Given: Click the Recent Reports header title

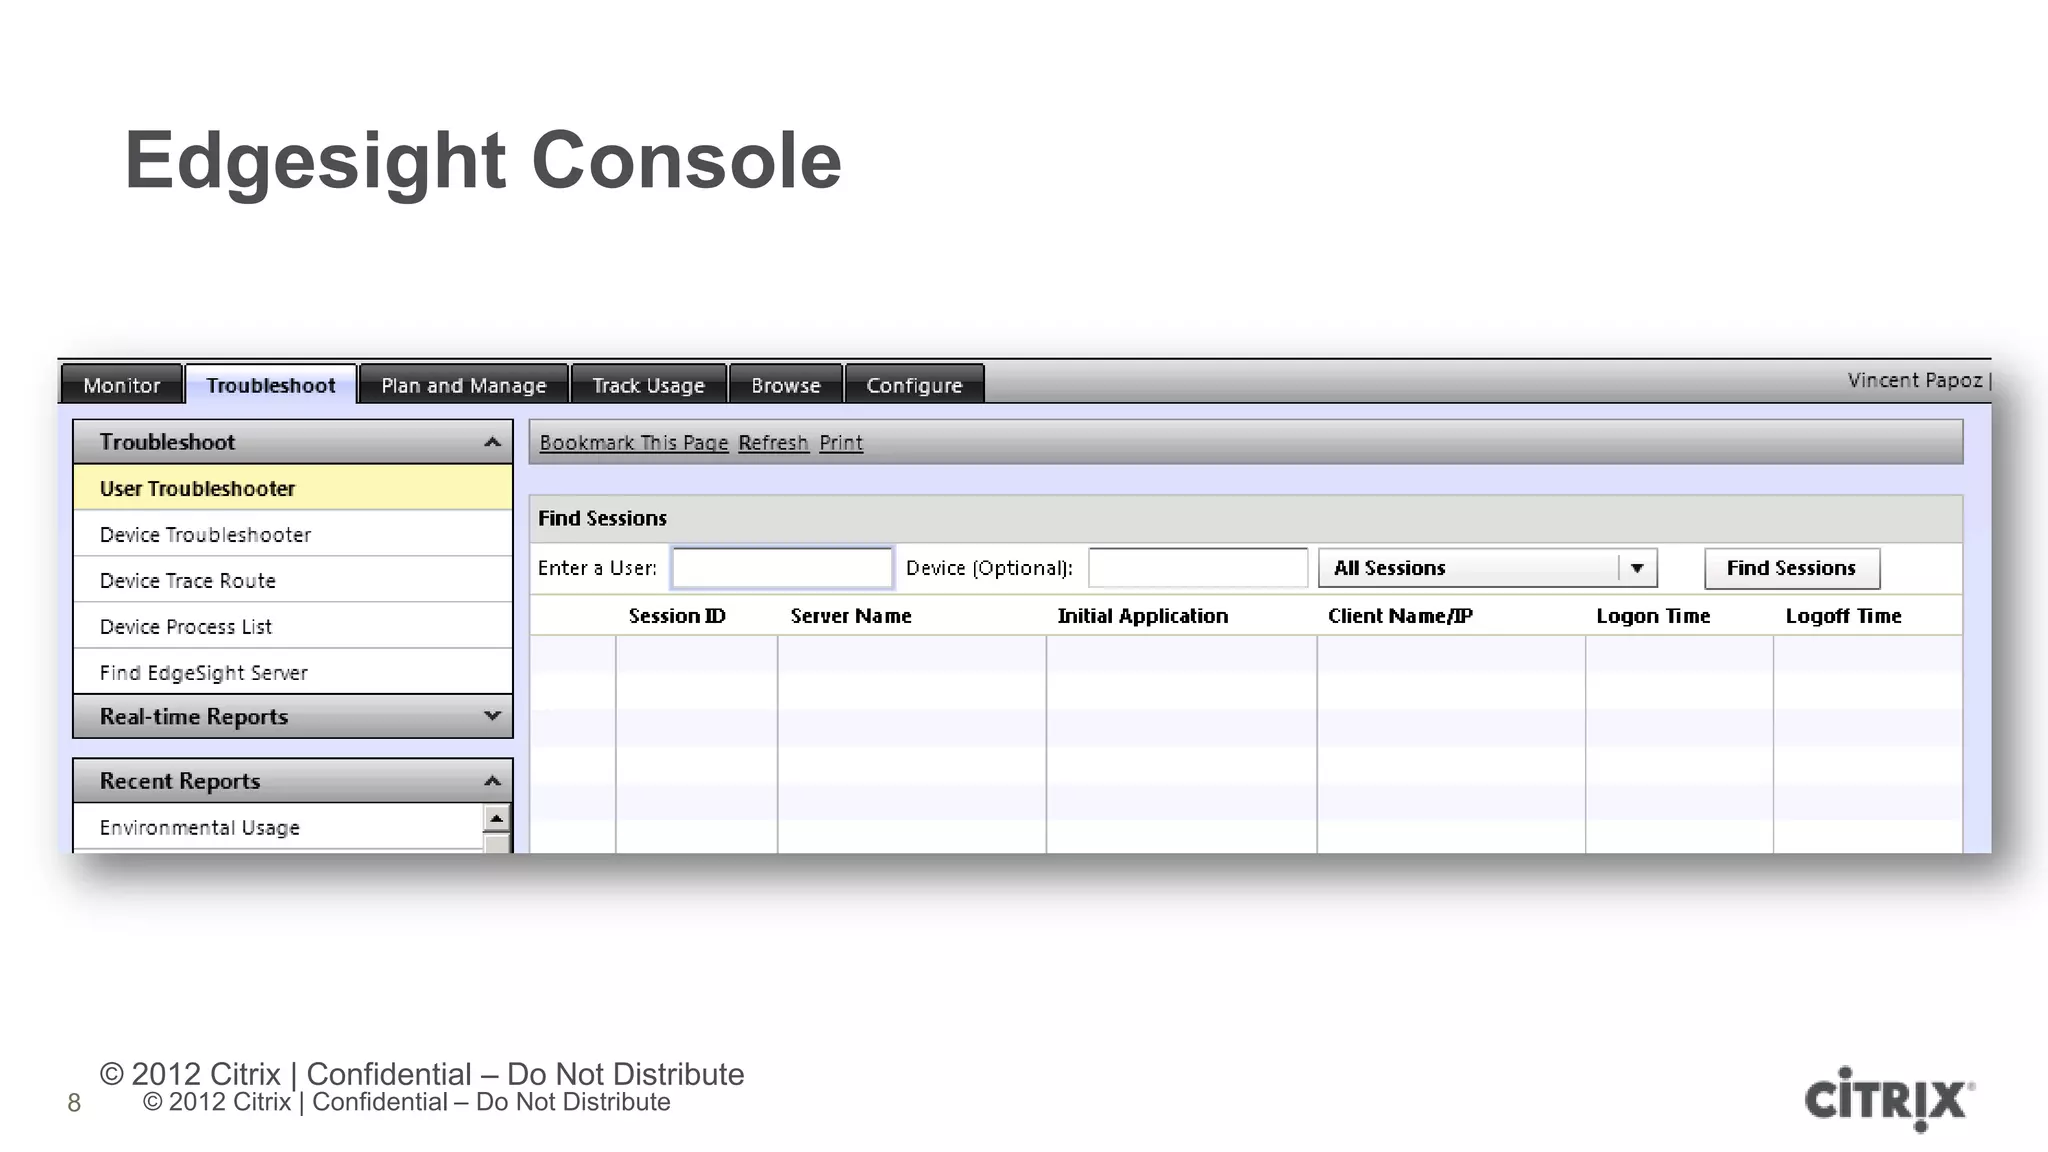Looking at the screenshot, I should (x=180, y=781).
